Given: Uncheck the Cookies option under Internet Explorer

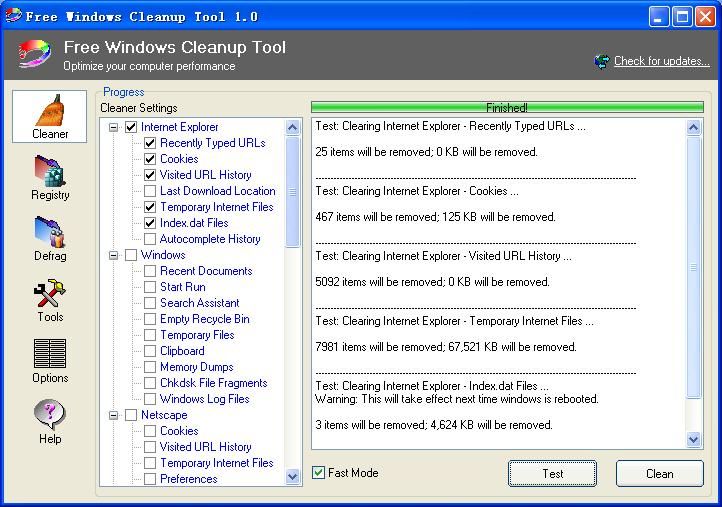Looking at the screenshot, I should pos(150,159).
